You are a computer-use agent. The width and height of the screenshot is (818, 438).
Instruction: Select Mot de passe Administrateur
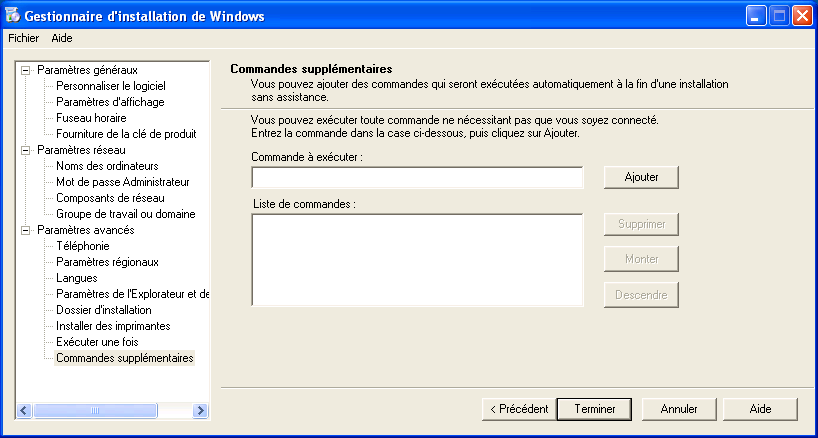(x=123, y=182)
